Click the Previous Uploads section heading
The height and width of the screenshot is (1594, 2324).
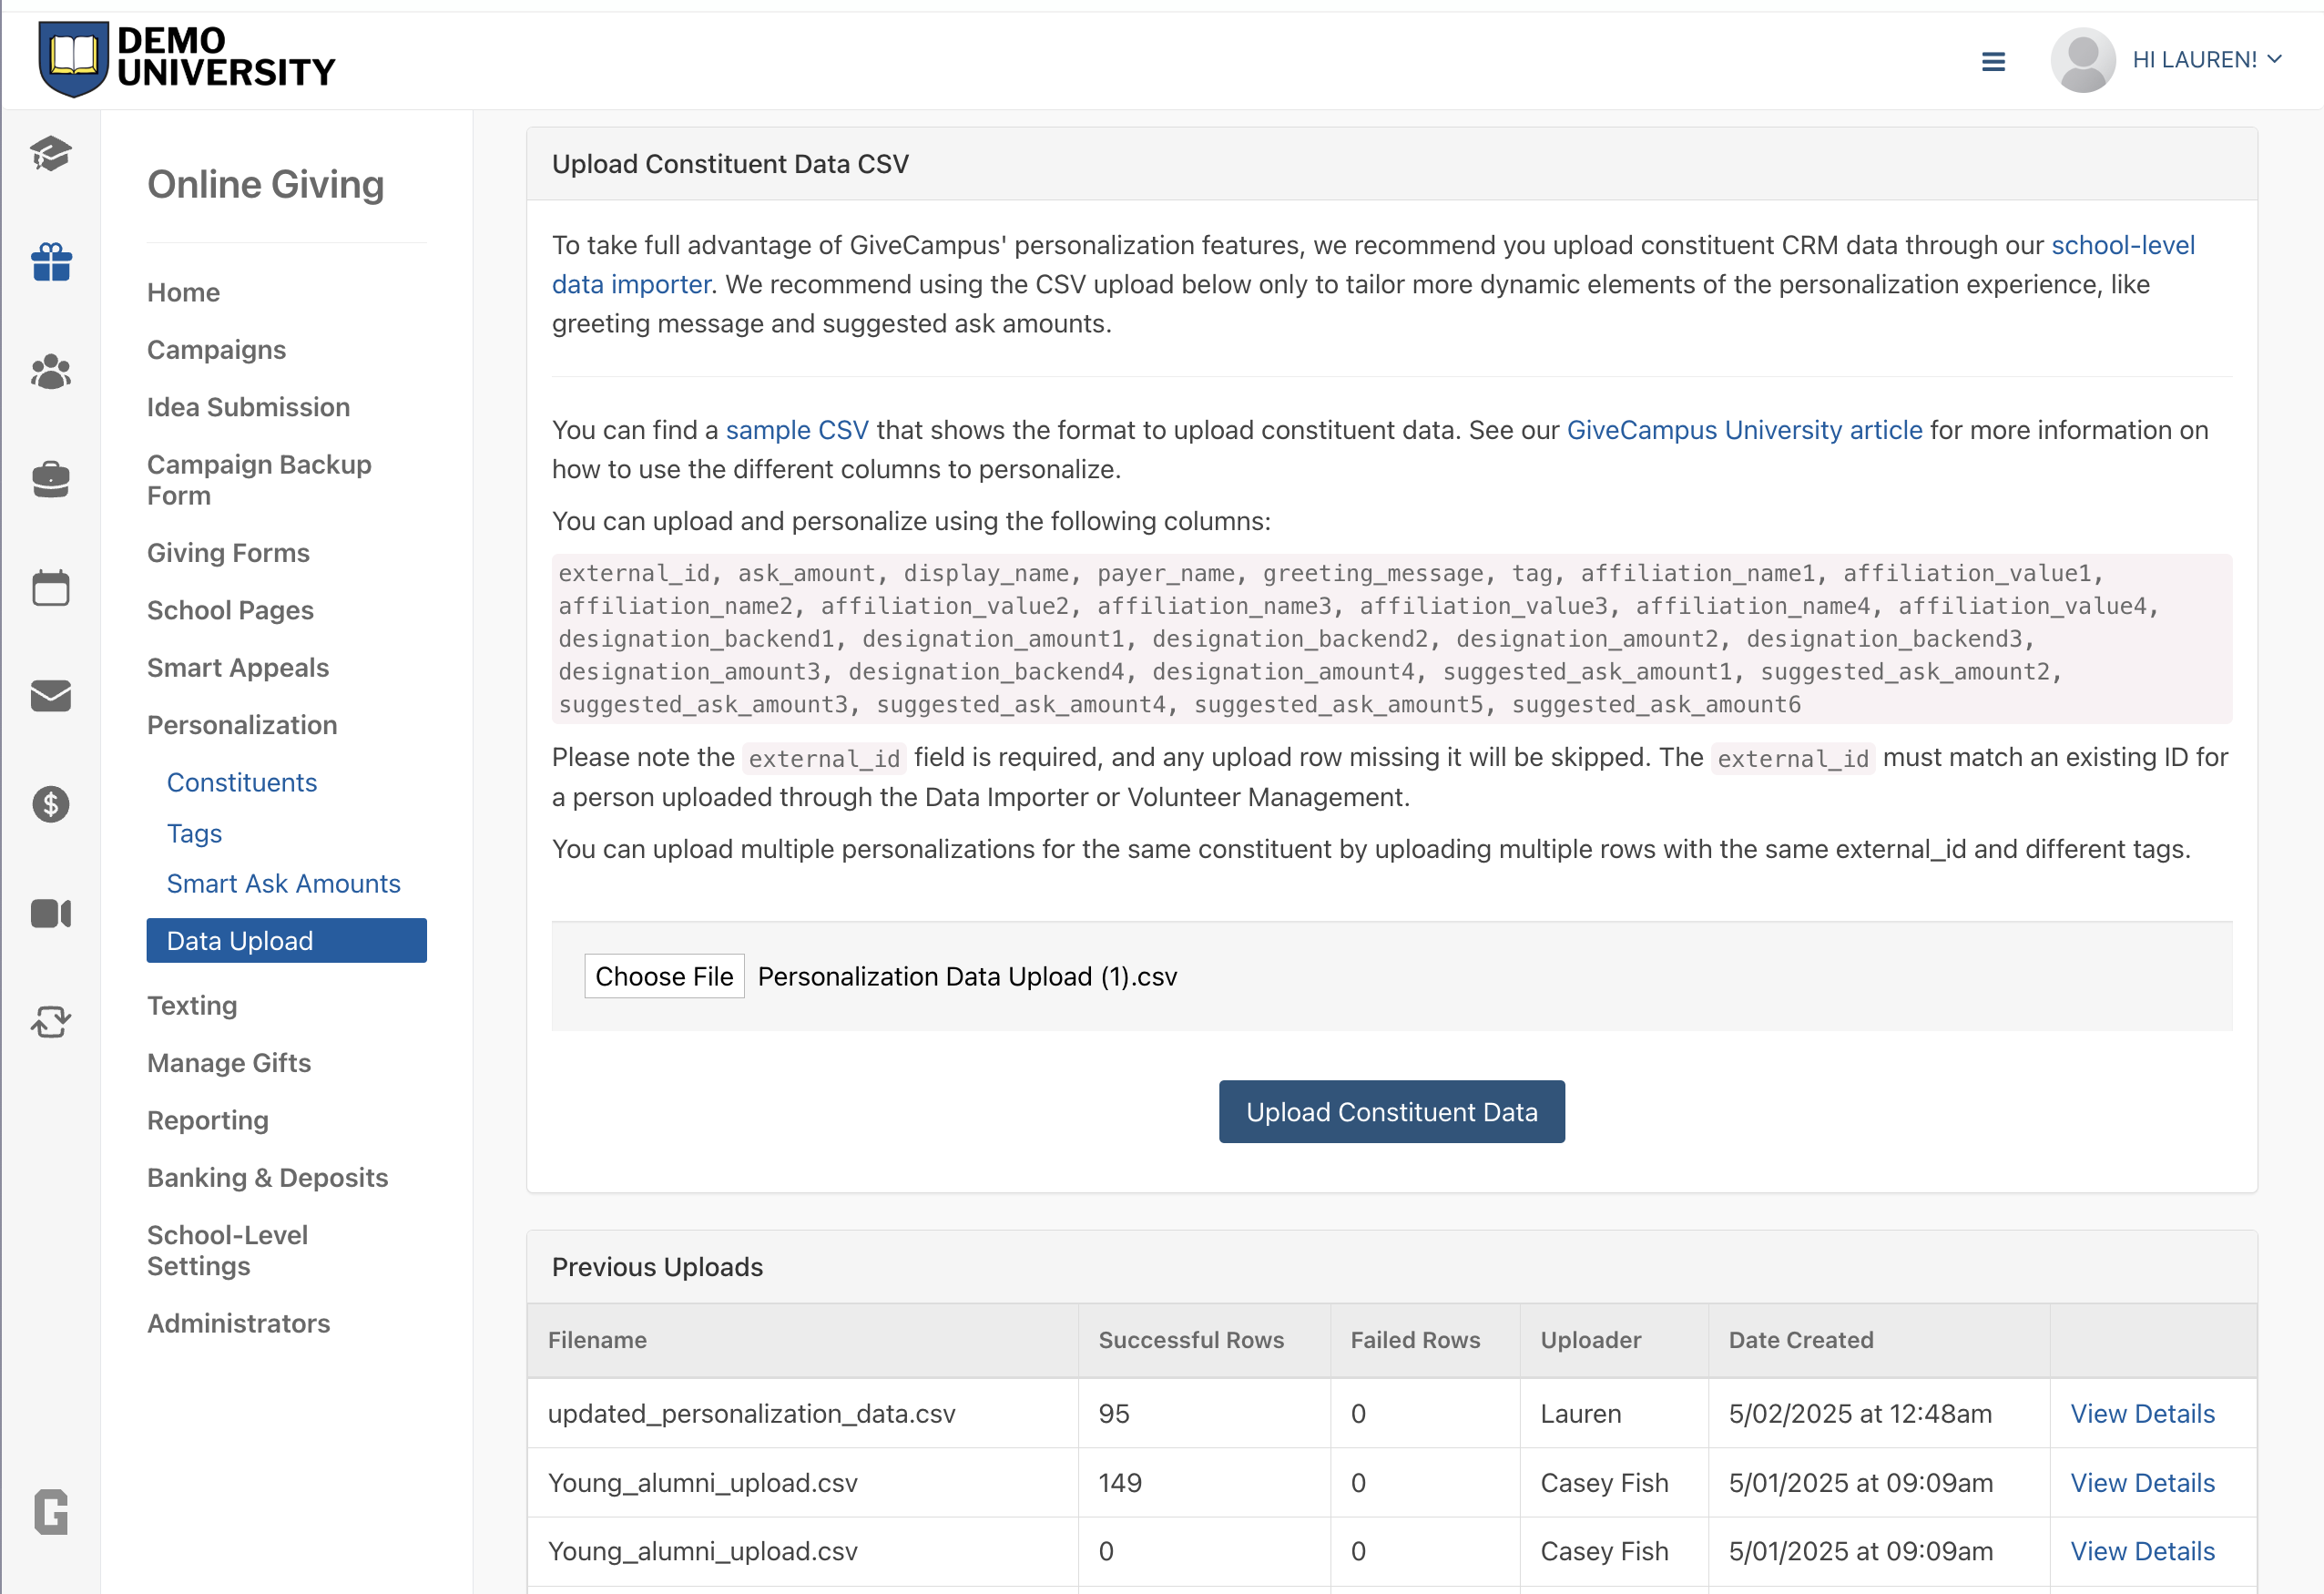657,1266
